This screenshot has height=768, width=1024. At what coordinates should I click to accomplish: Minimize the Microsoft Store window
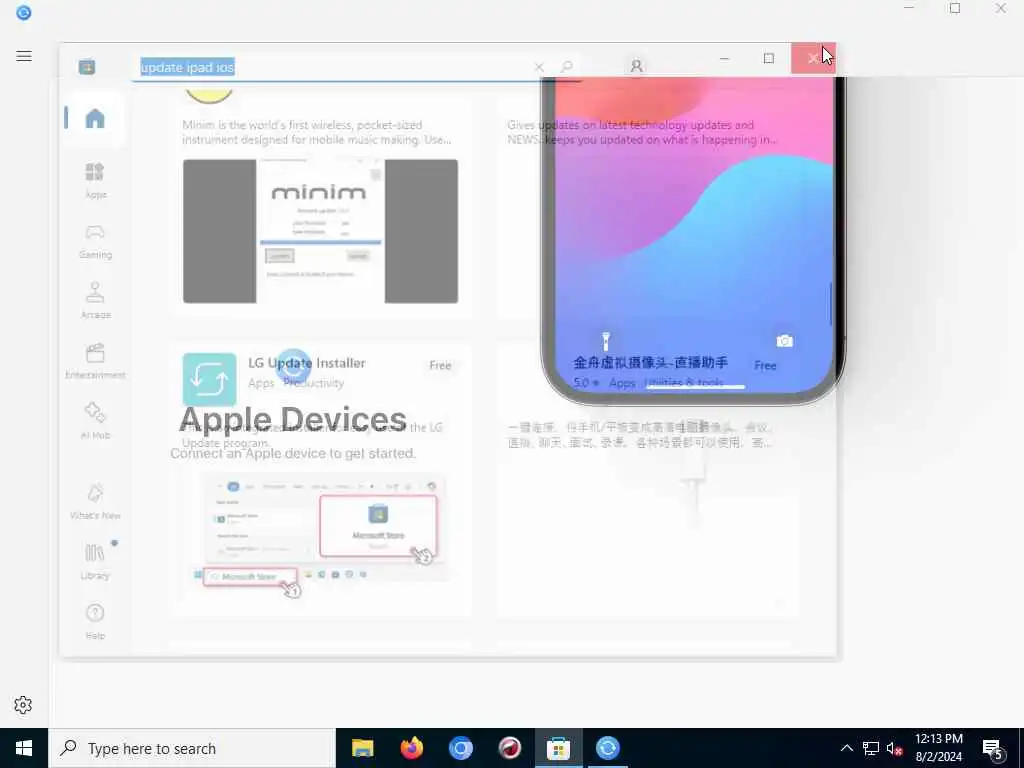pos(724,59)
